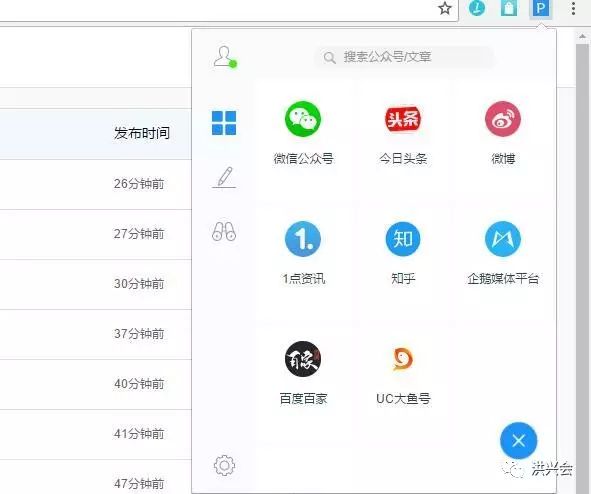
Task: Open the browser three-dot menu
Action: (573, 8)
